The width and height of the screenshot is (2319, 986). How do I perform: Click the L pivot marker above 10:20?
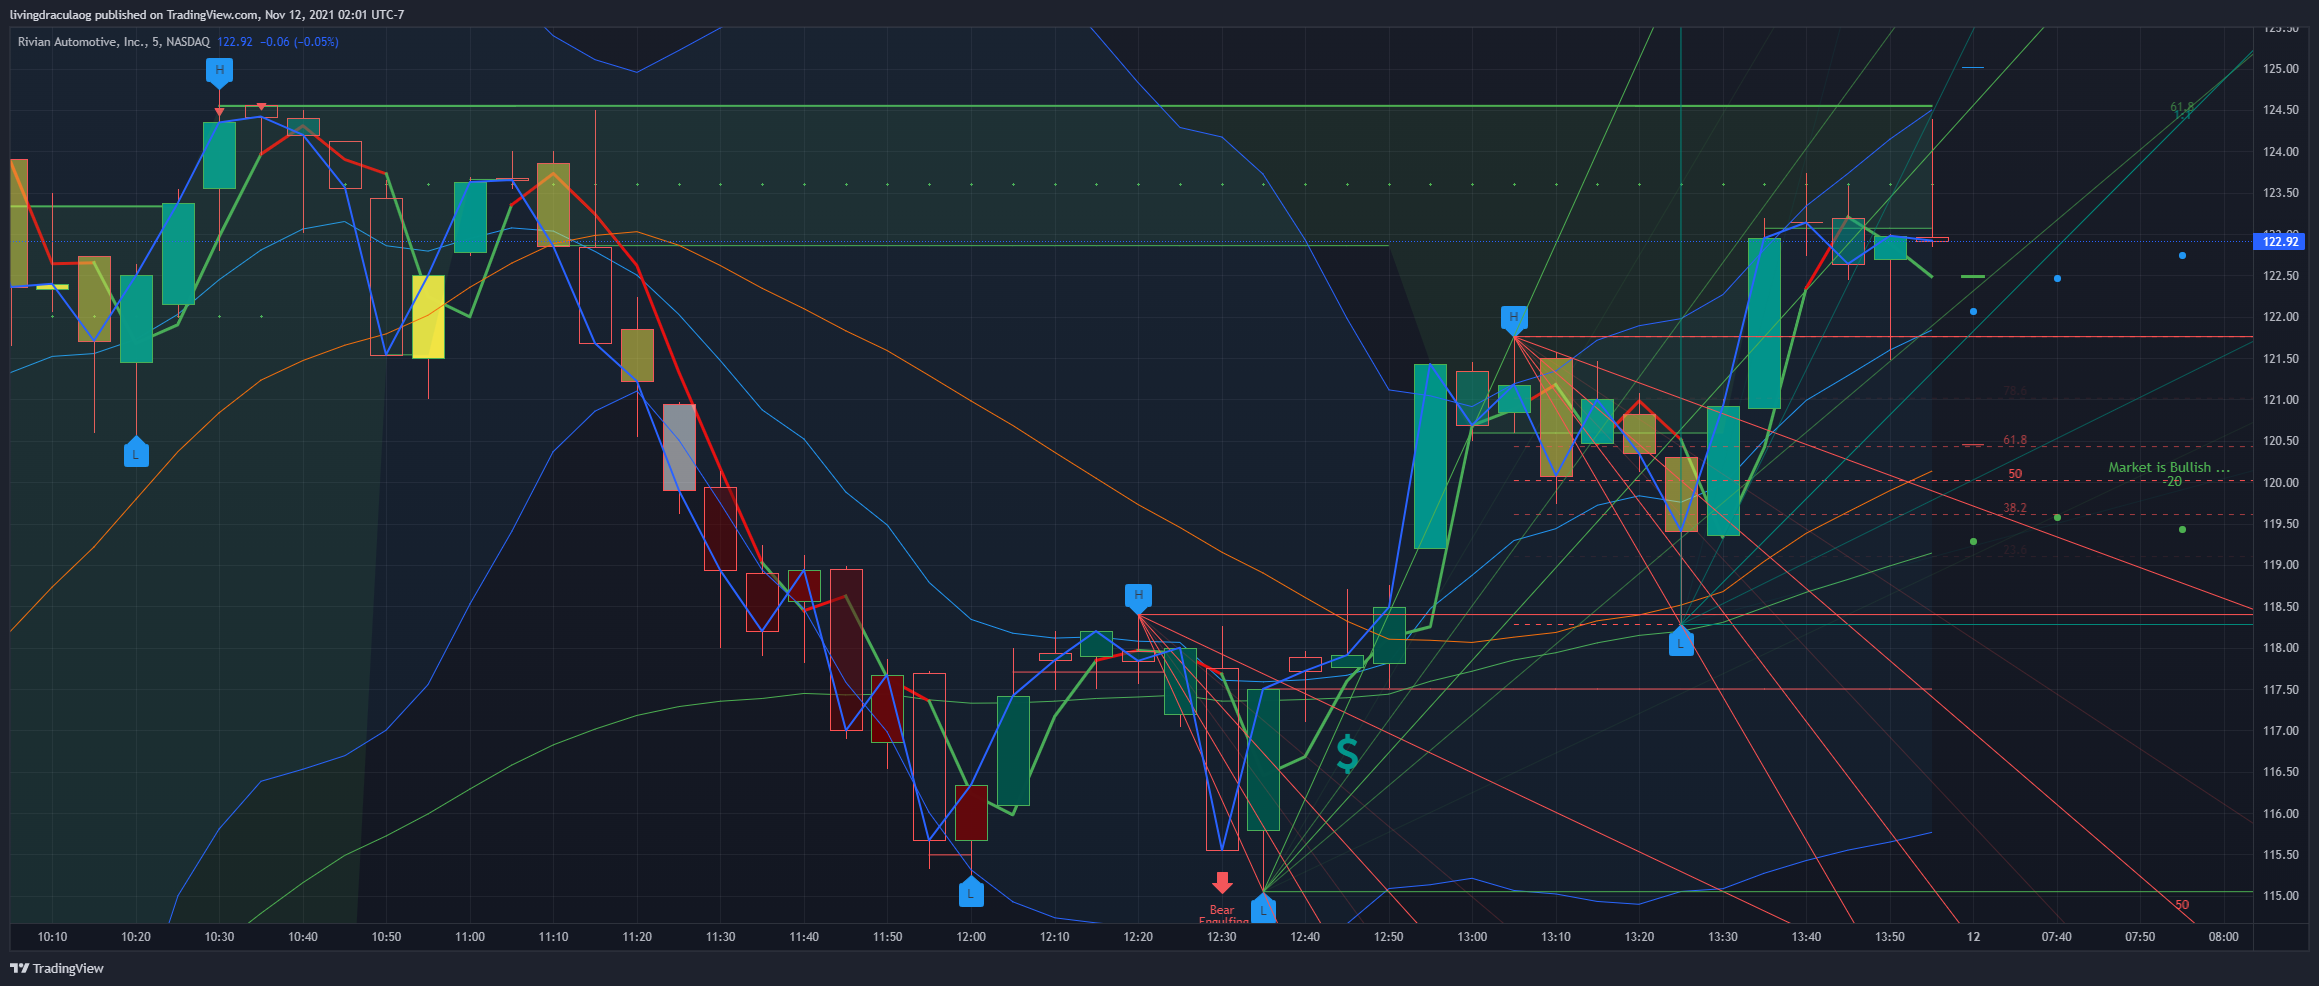click(x=136, y=453)
